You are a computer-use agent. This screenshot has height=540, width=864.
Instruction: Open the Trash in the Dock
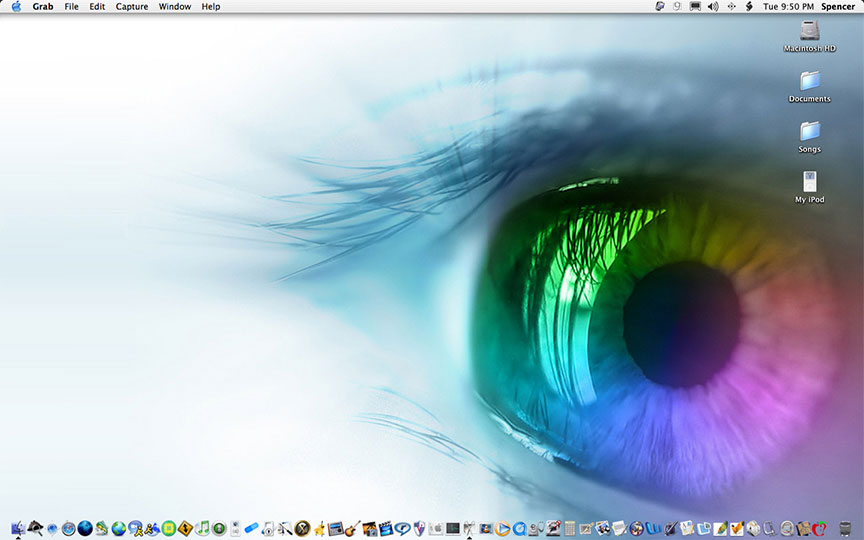845,529
